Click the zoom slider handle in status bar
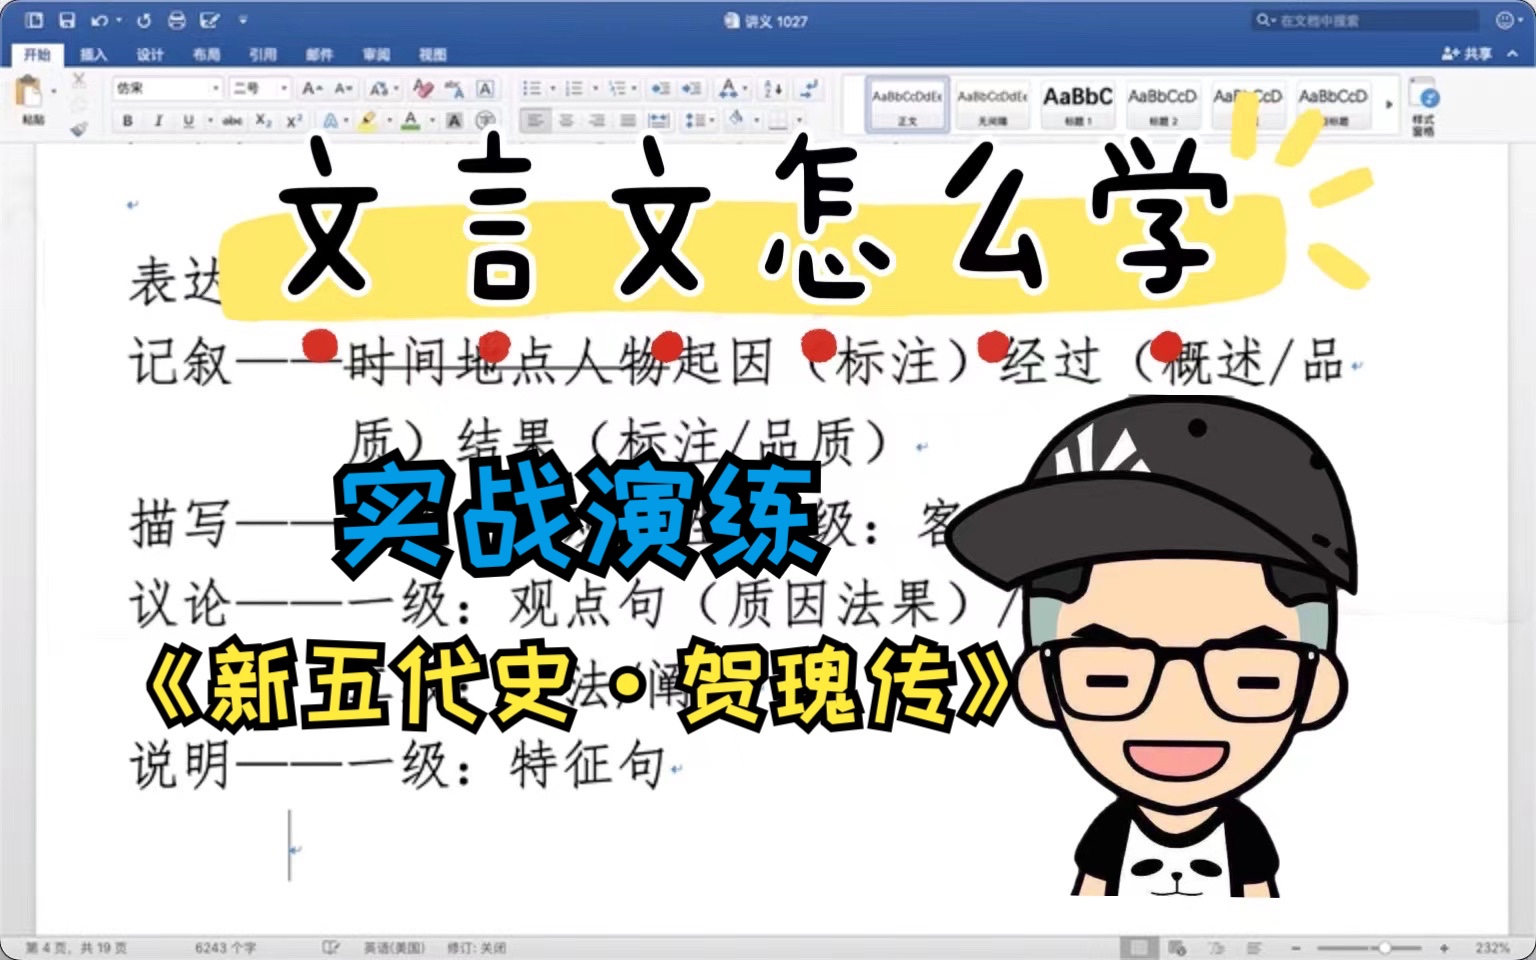Screen dimensions: 1536x960 (1385, 947)
